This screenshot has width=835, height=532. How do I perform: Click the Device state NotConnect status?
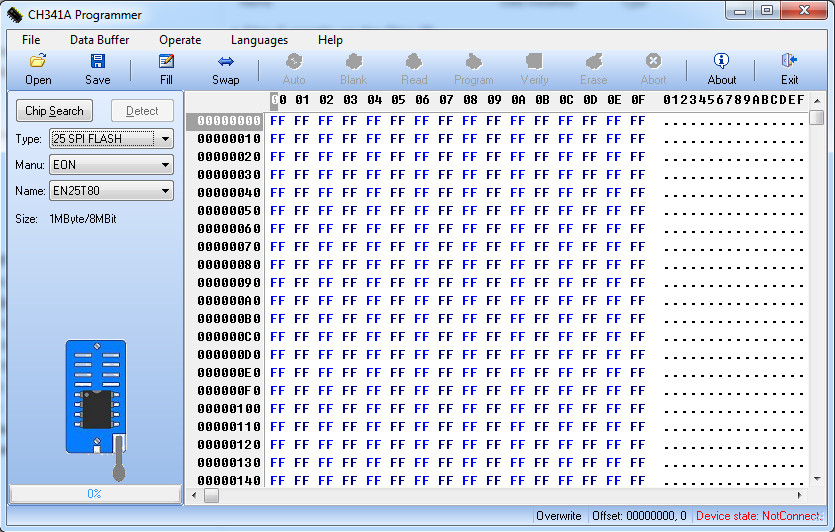[759, 516]
